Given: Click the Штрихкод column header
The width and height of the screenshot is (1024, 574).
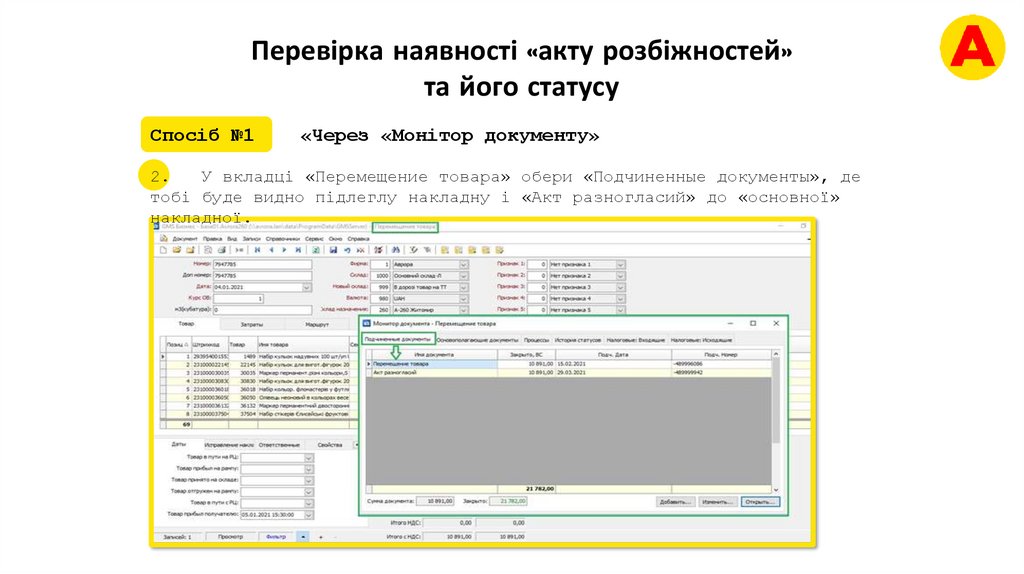Looking at the screenshot, I should pyautogui.click(x=209, y=344).
